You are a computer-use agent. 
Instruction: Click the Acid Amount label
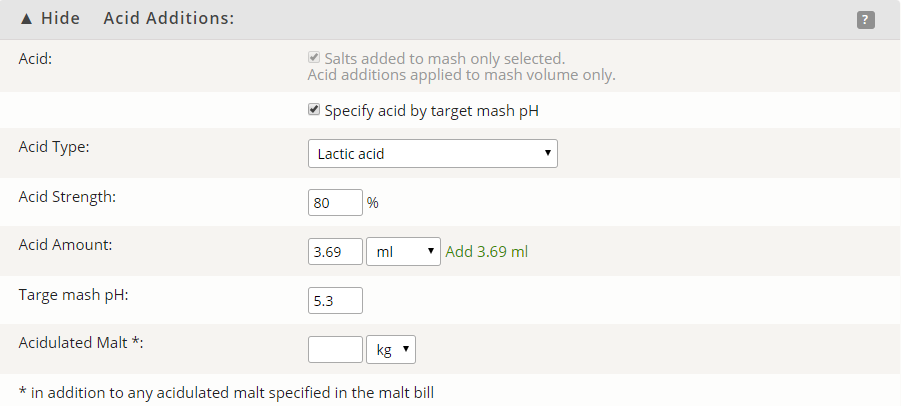pyautogui.click(x=66, y=245)
